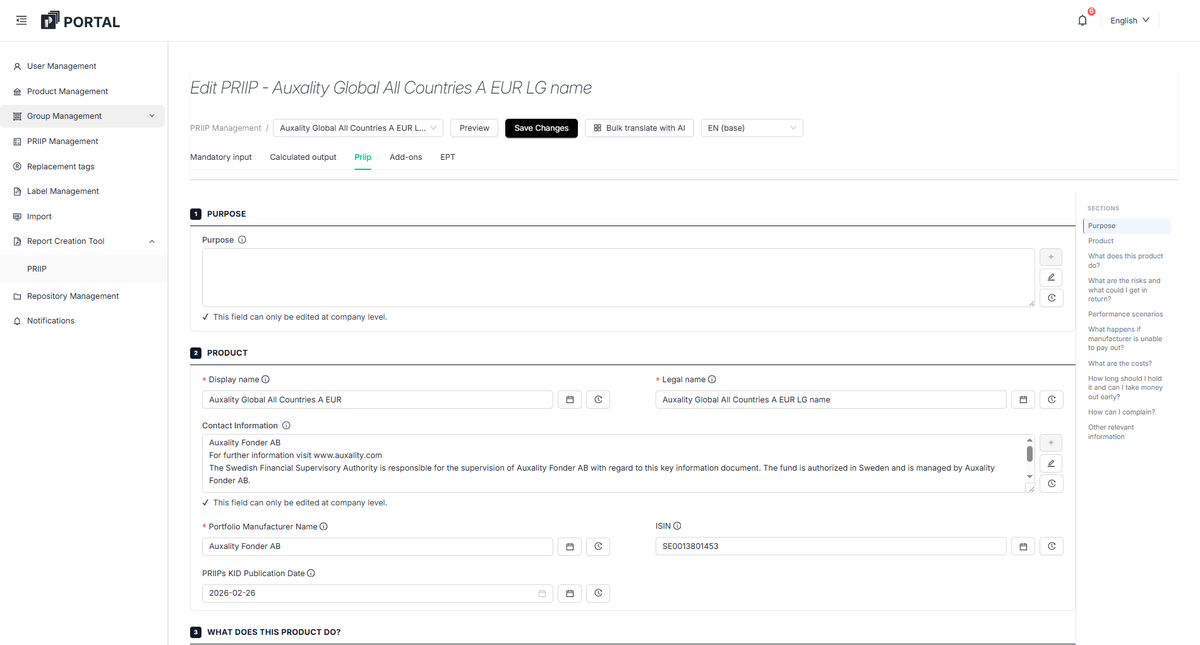1200x645 pixels.
Task: Click the history icon next to ISIN
Action: click(x=1051, y=546)
